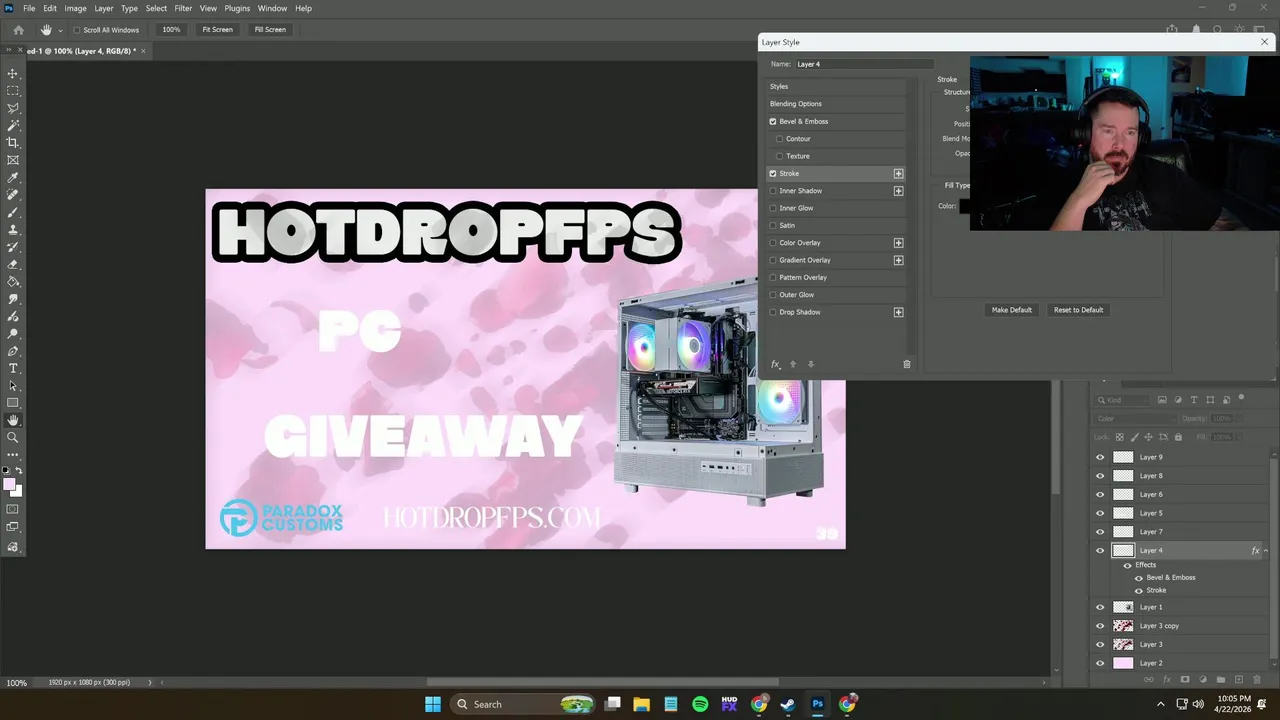Enable the Inner Shadow checkbox

[x=773, y=191]
